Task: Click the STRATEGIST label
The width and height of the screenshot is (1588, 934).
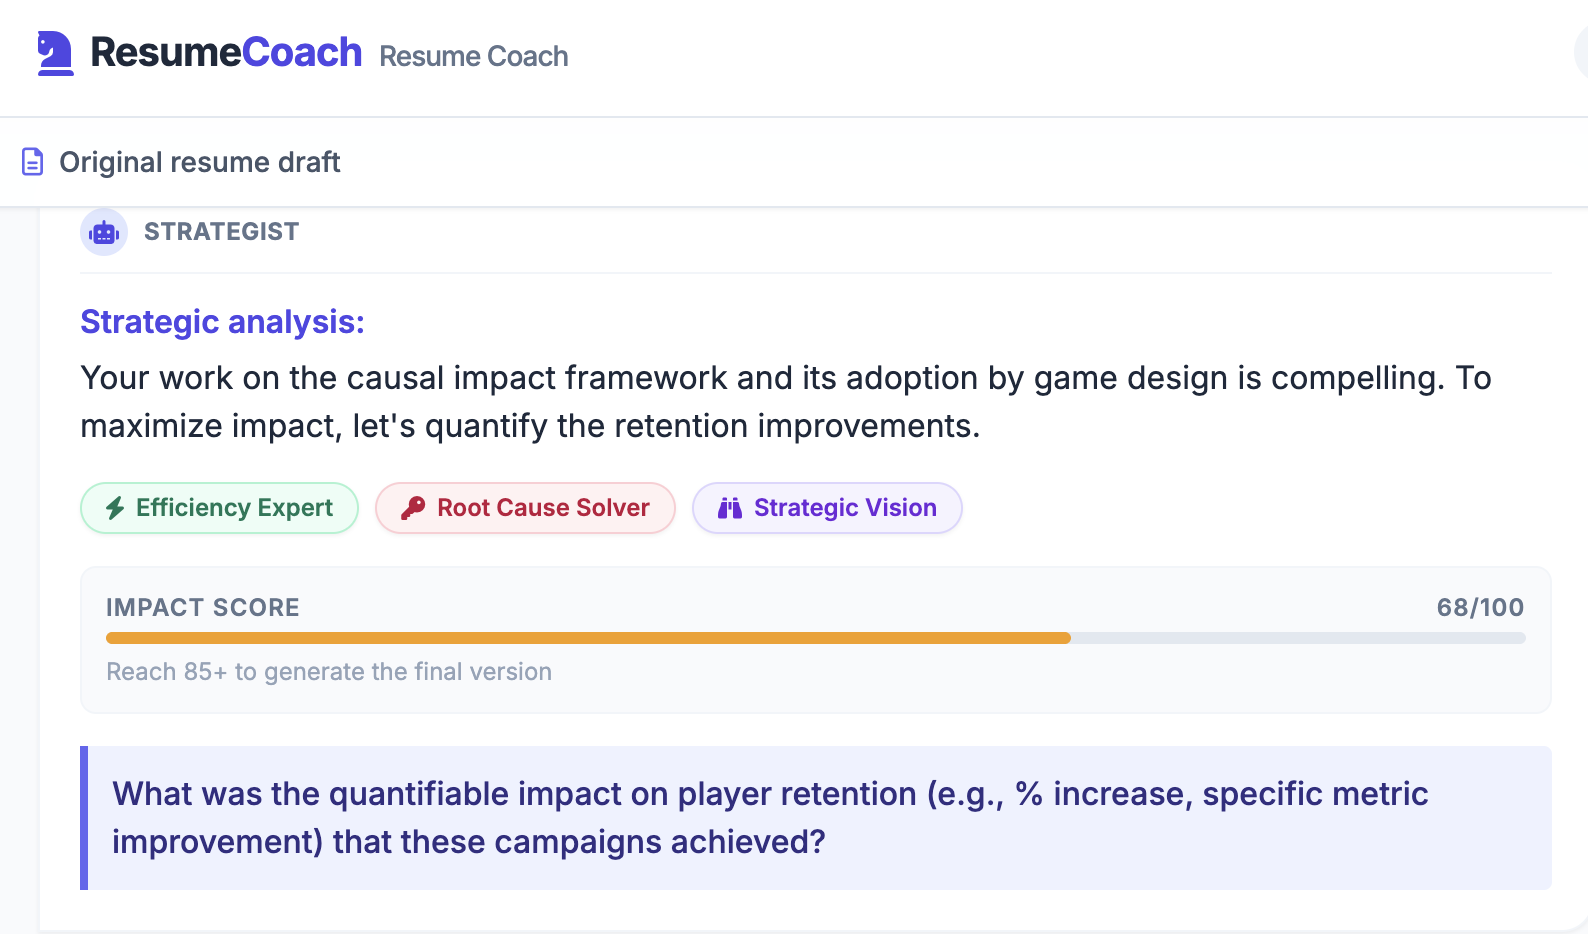Action: coord(221,232)
